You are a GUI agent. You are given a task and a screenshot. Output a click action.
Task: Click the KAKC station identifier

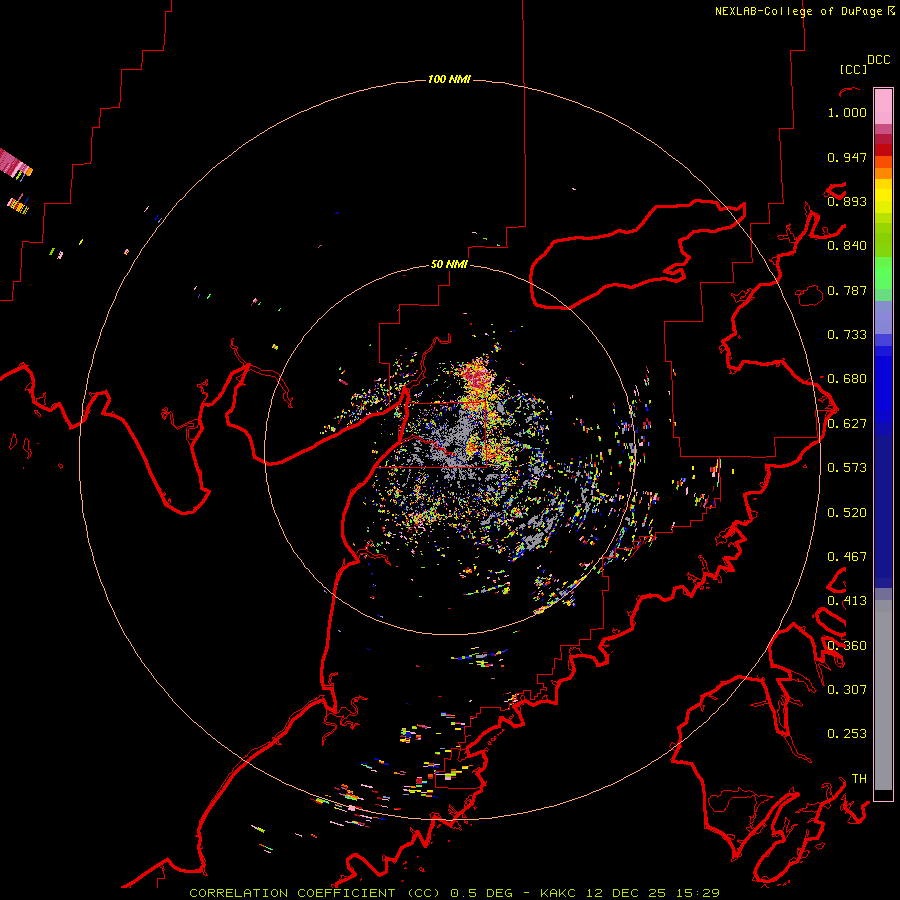pyautogui.click(x=558, y=893)
